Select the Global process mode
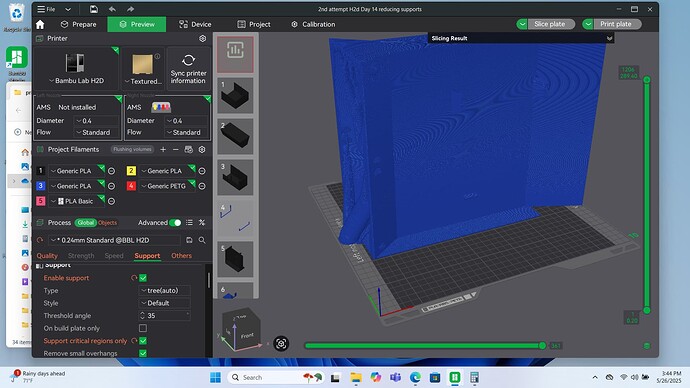Image resolution: width=690 pixels, height=388 pixels. click(x=86, y=223)
